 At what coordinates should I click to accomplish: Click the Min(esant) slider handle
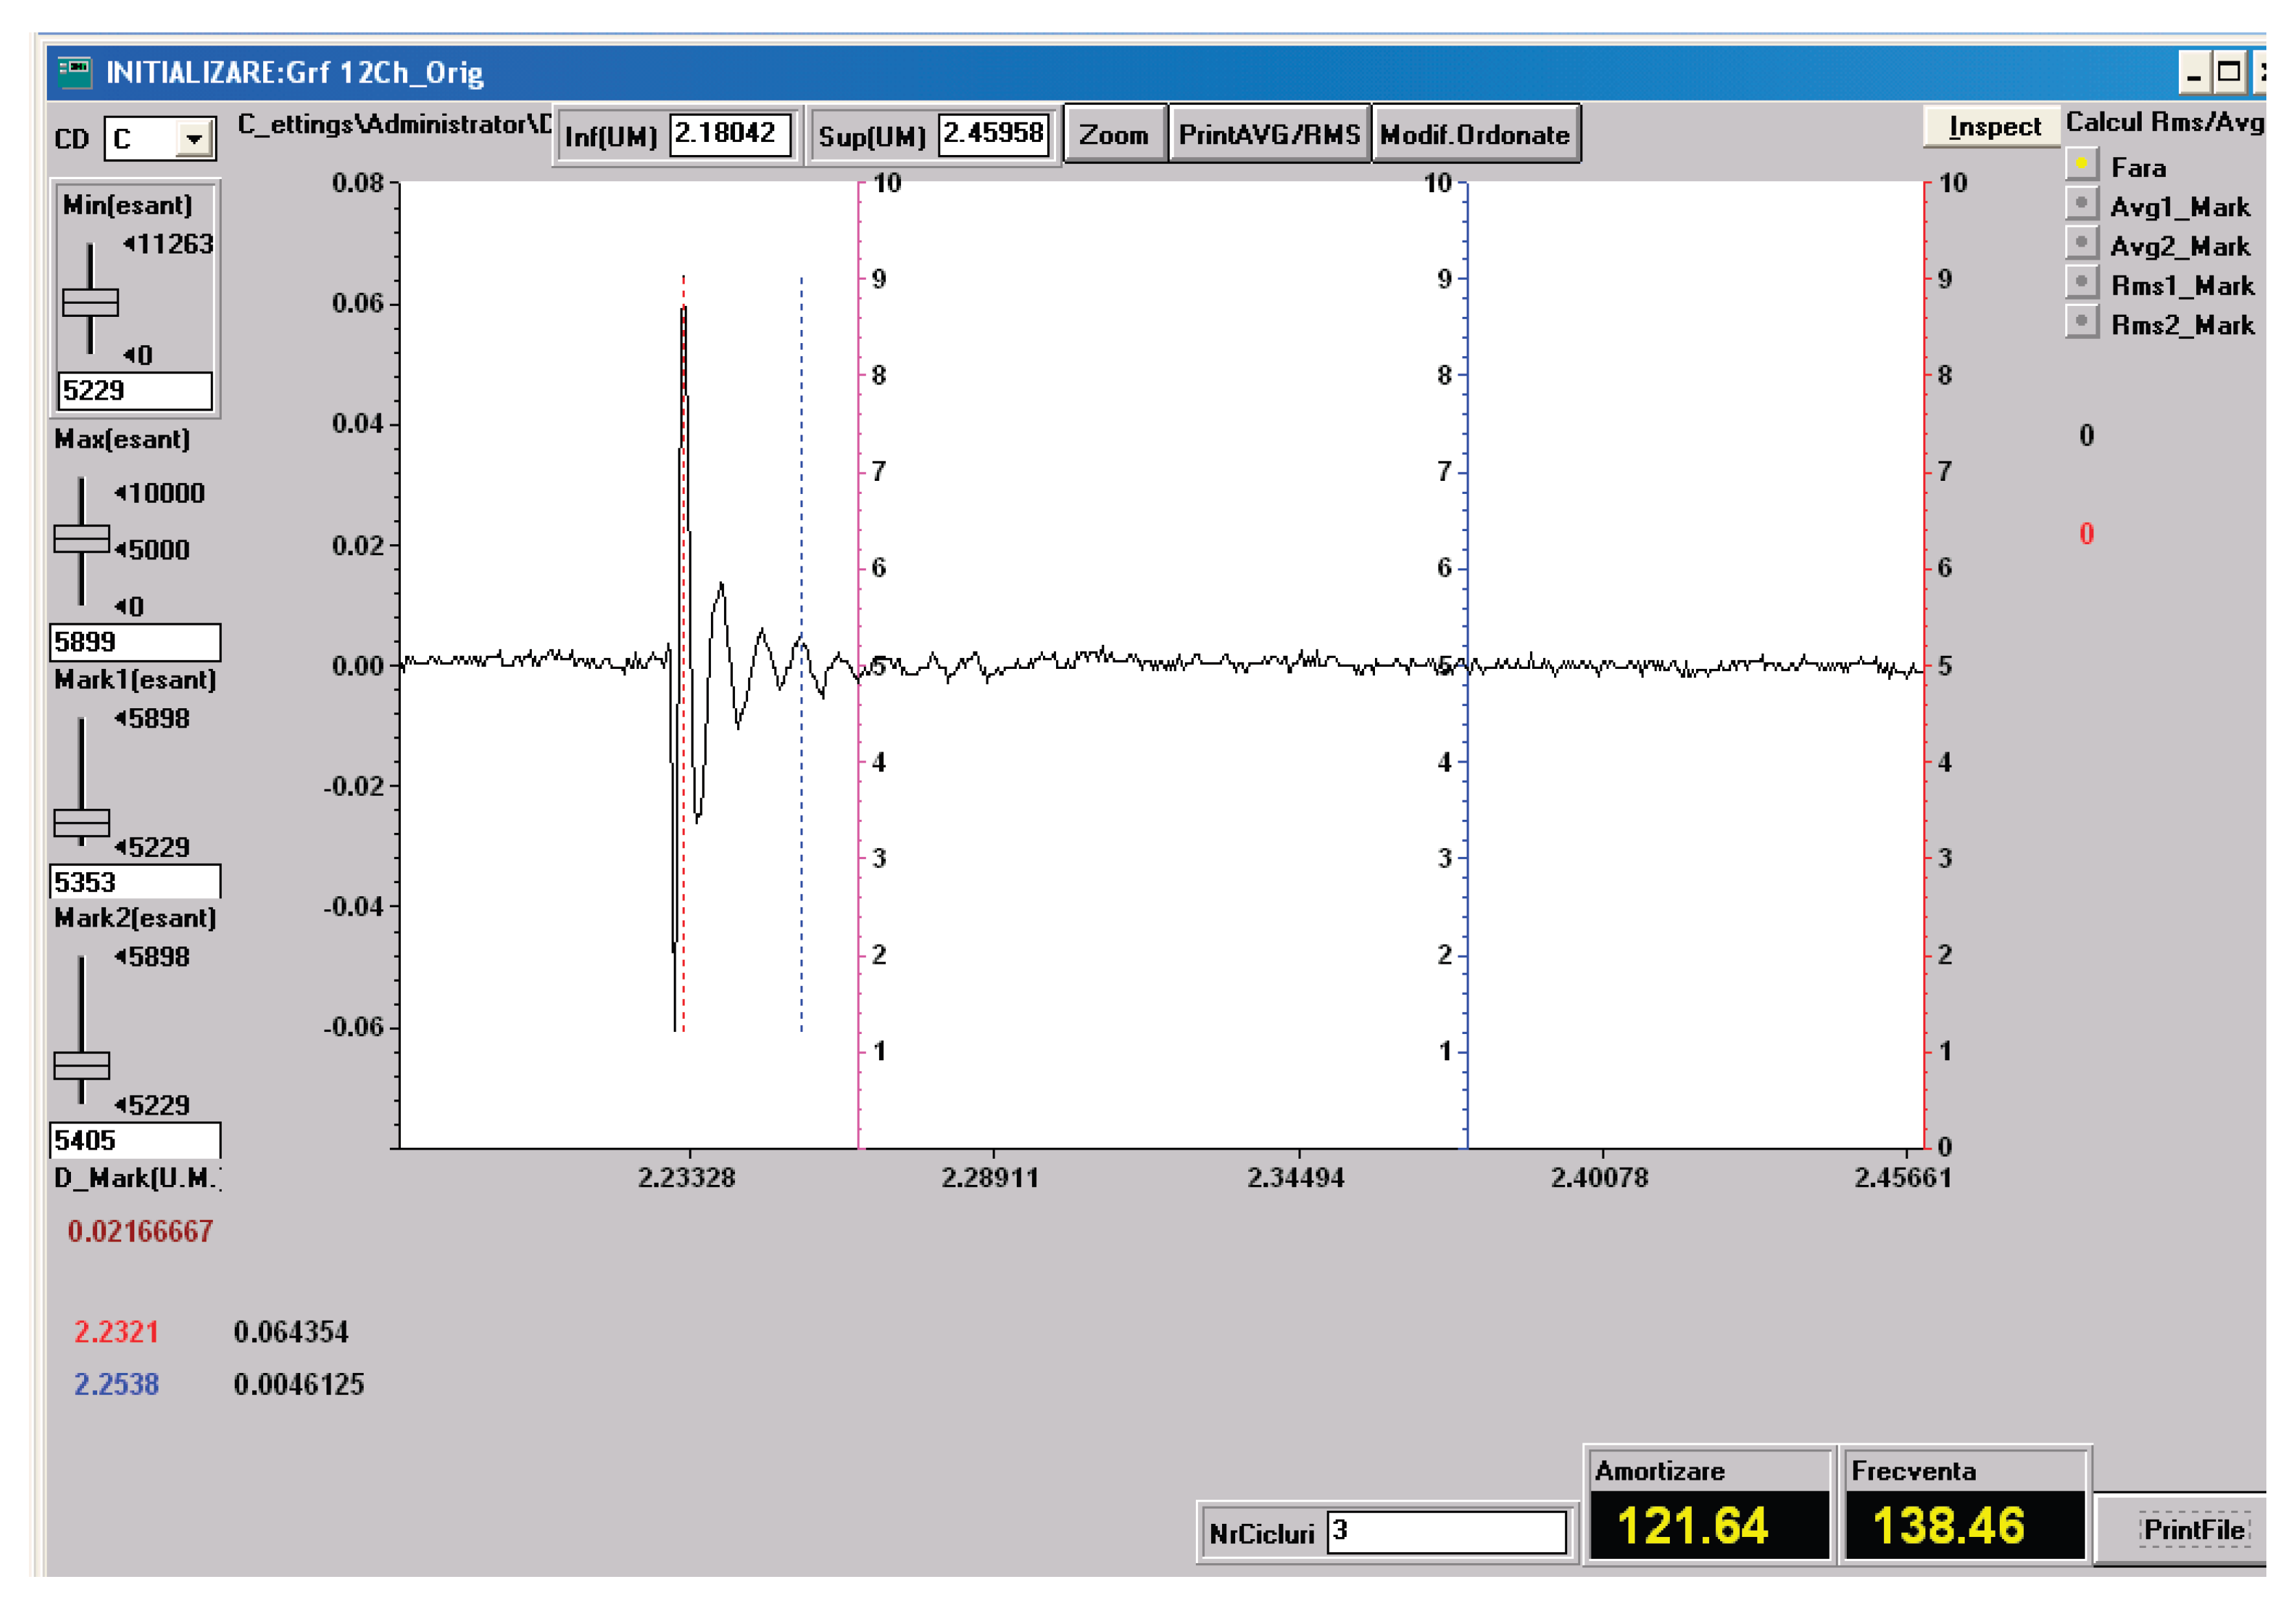click(x=90, y=302)
